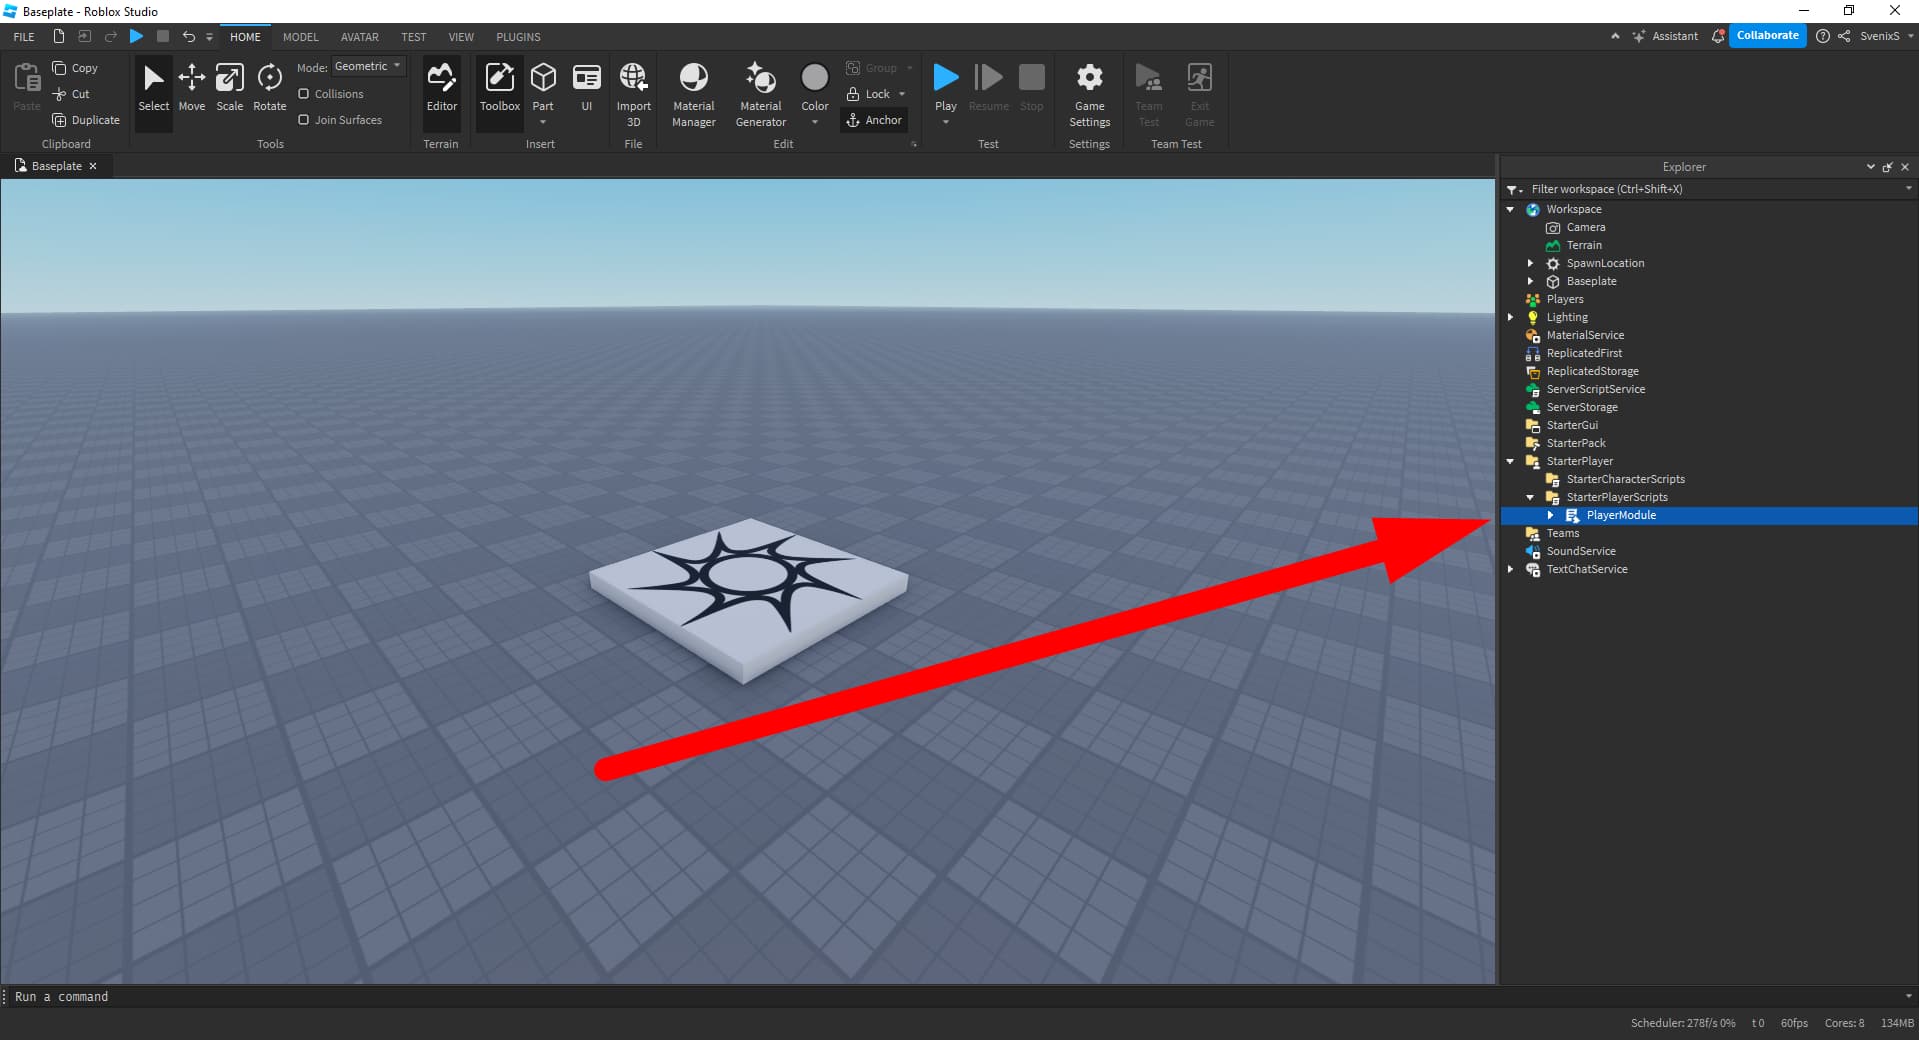Open the Toolbox
The width and height of the screenshot is (1919, 1040).
point(499,90)
